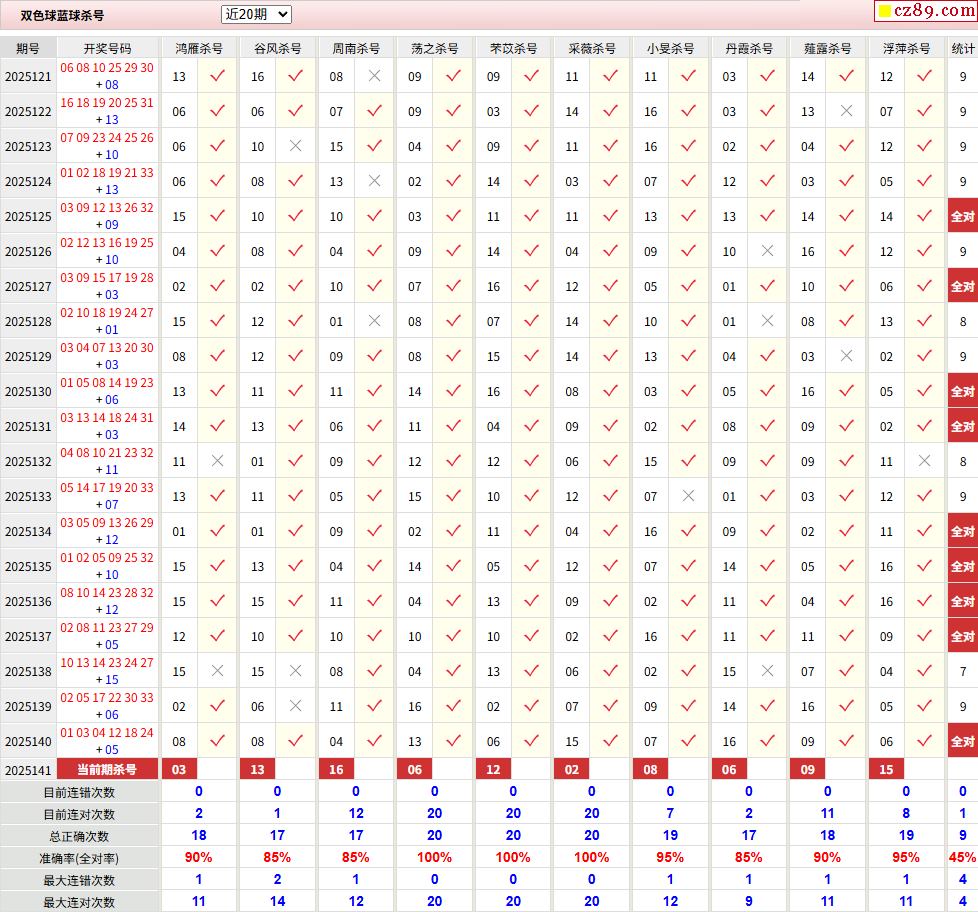The width and height of the screenshot is (978, 912).
Task: Click the 准确率(全对率) row label
Action: pyautogui.click(x=79, y=858)
